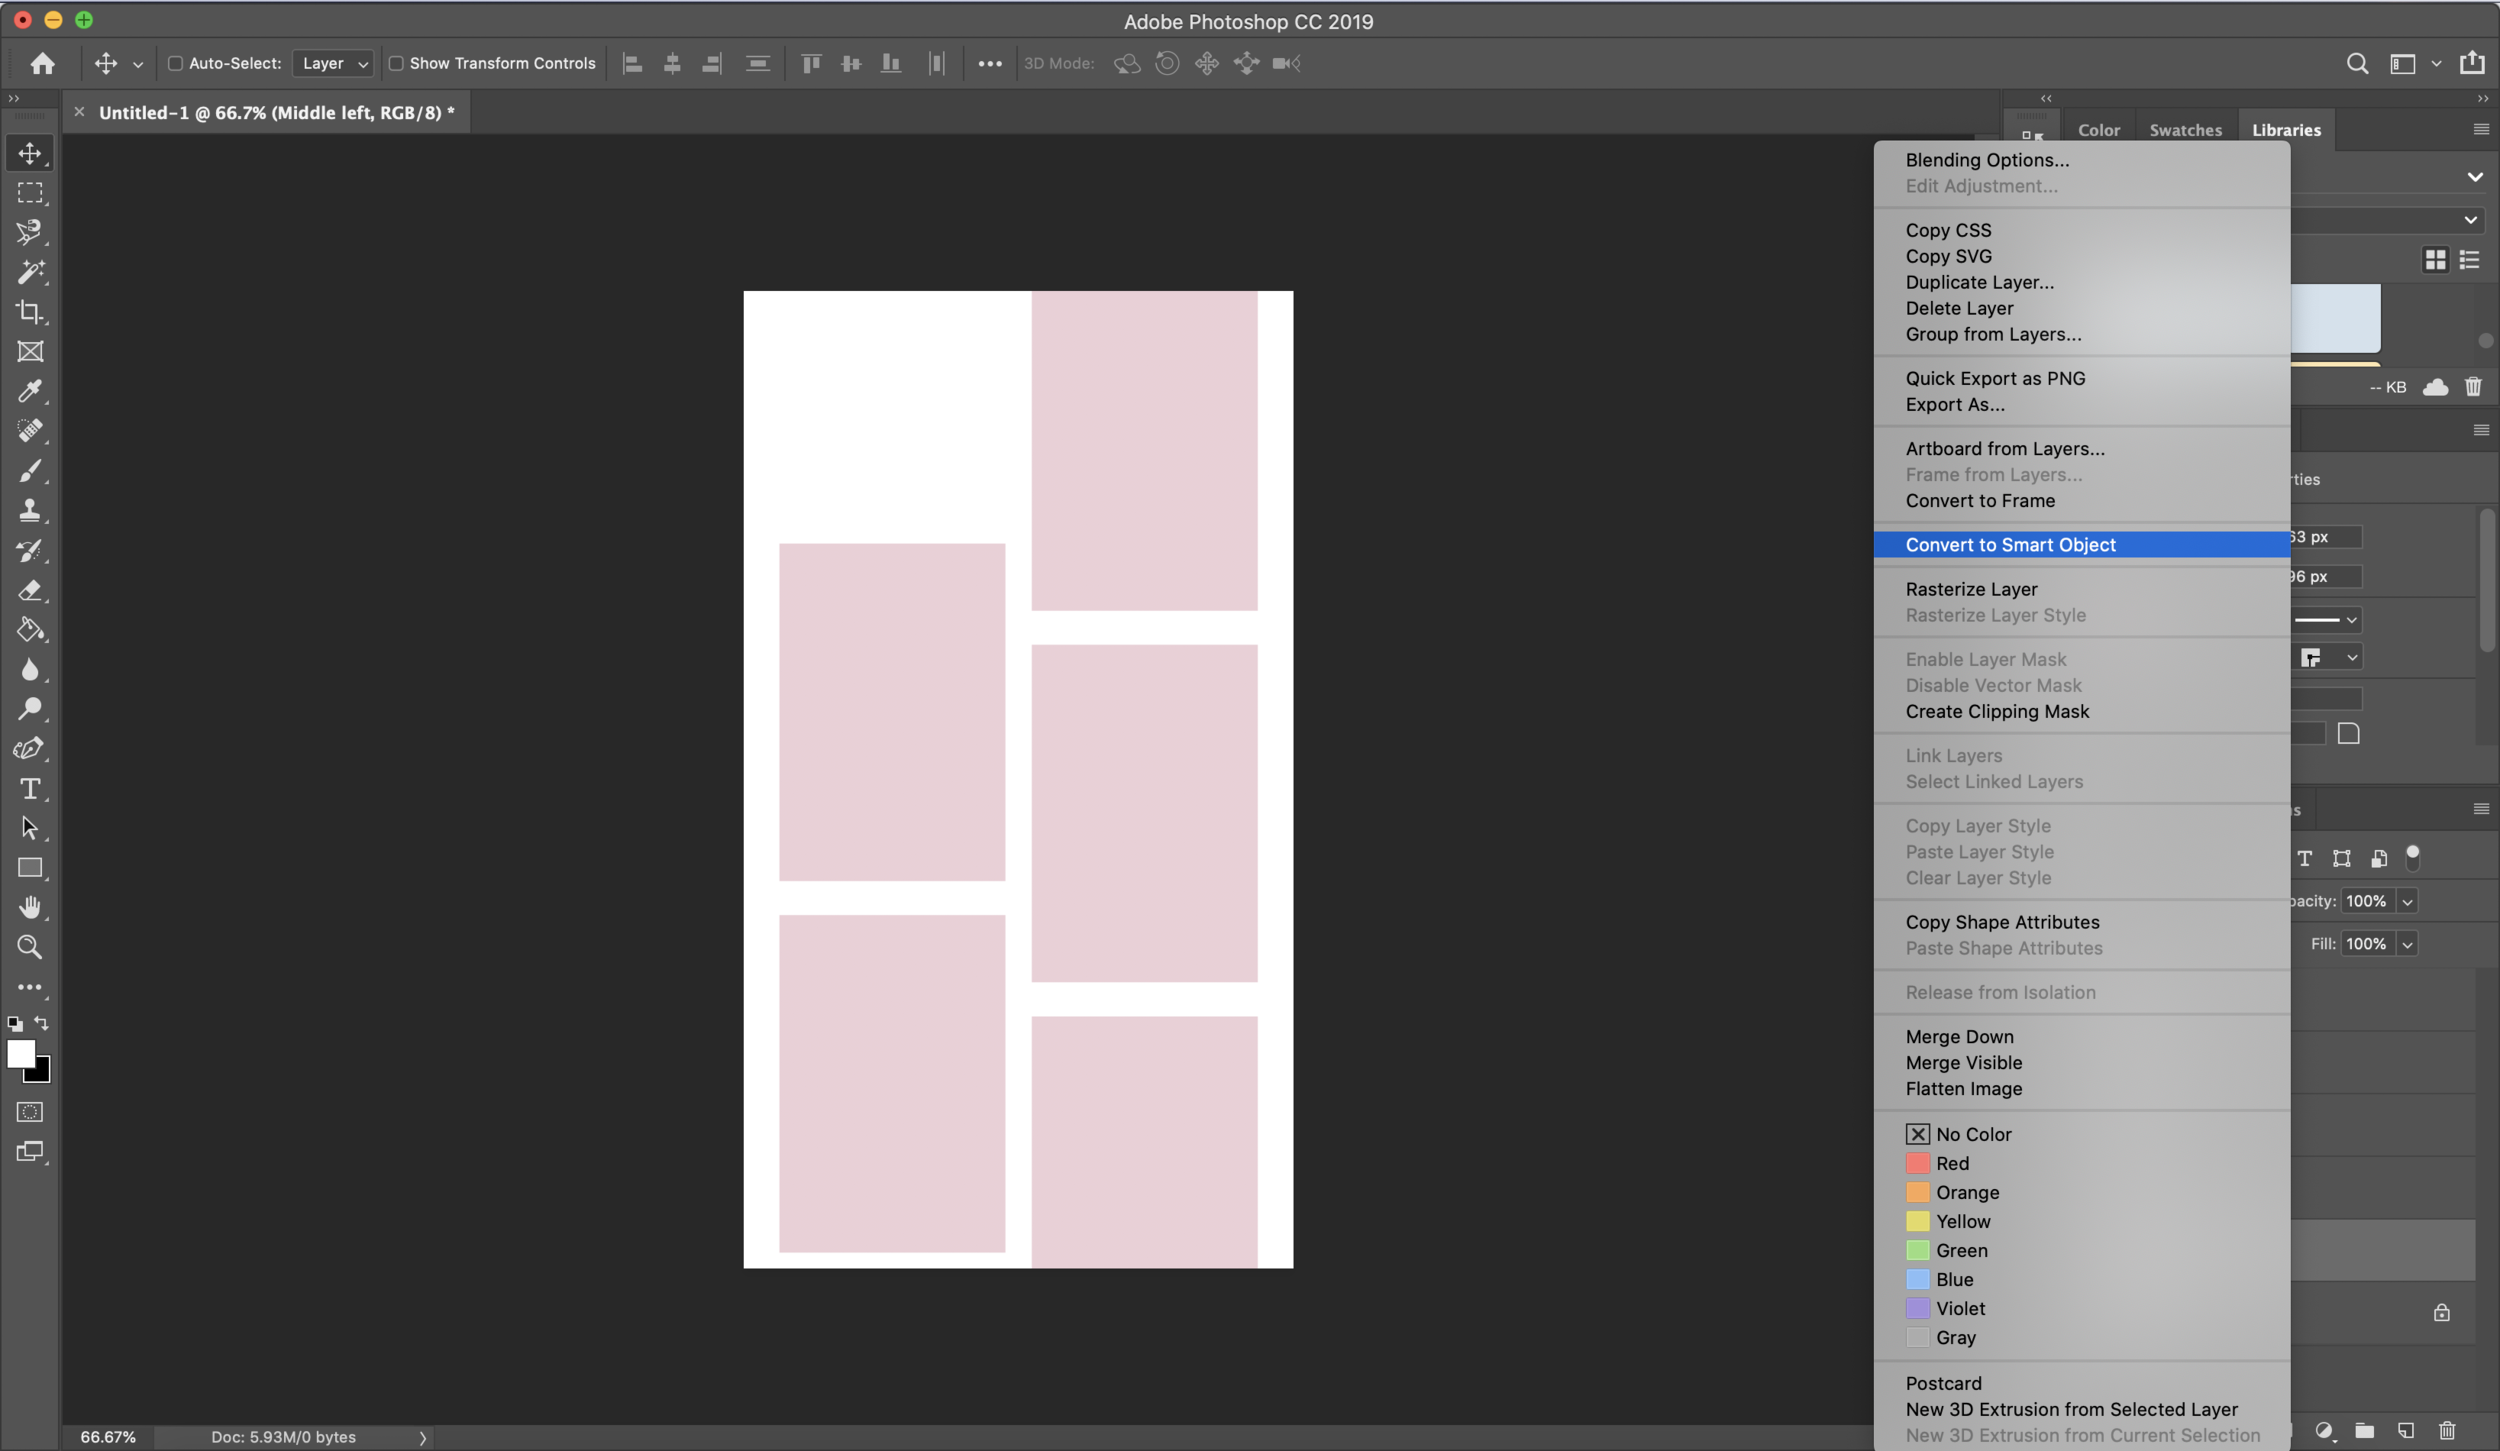This screenshot has height=1451, width=2500.
Task: Select the Crop tool
Action: 30,312
